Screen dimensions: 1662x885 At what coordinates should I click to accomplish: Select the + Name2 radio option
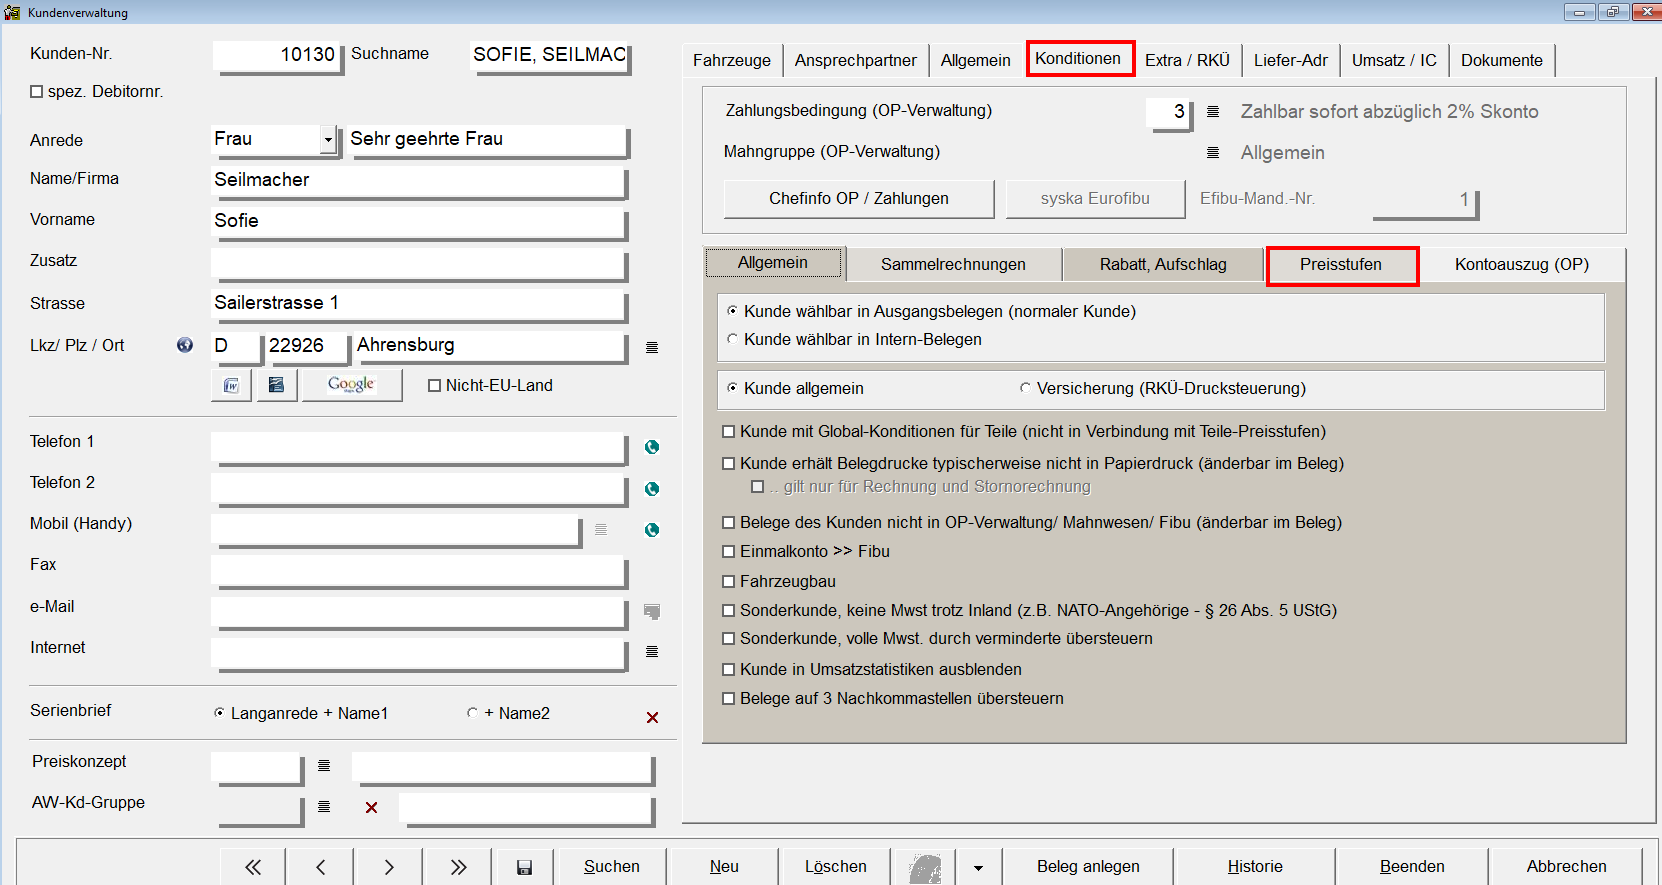click(472, 713)
